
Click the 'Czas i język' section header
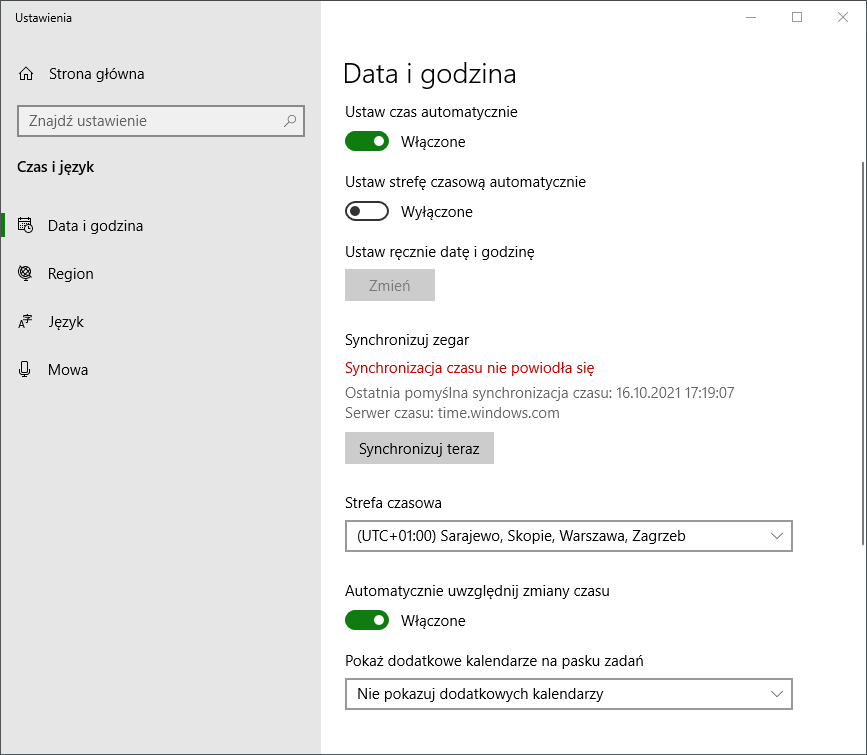pos(55,167)
